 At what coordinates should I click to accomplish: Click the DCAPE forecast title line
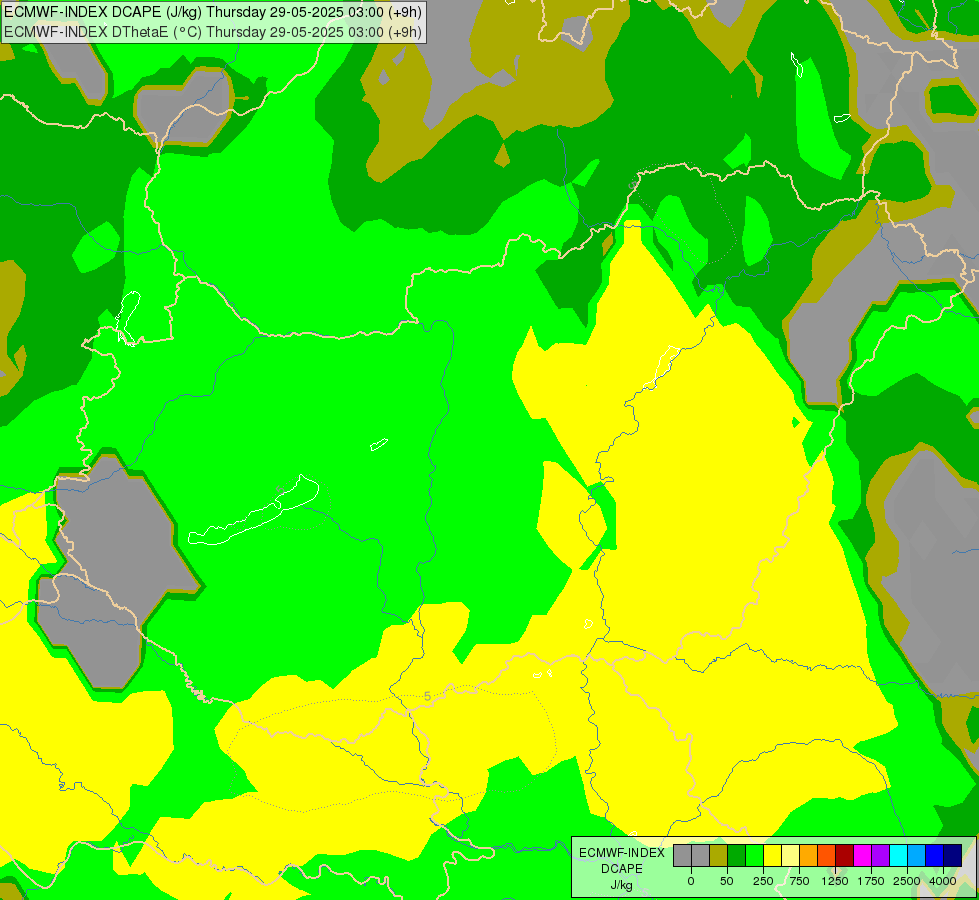tap(213, 12)
